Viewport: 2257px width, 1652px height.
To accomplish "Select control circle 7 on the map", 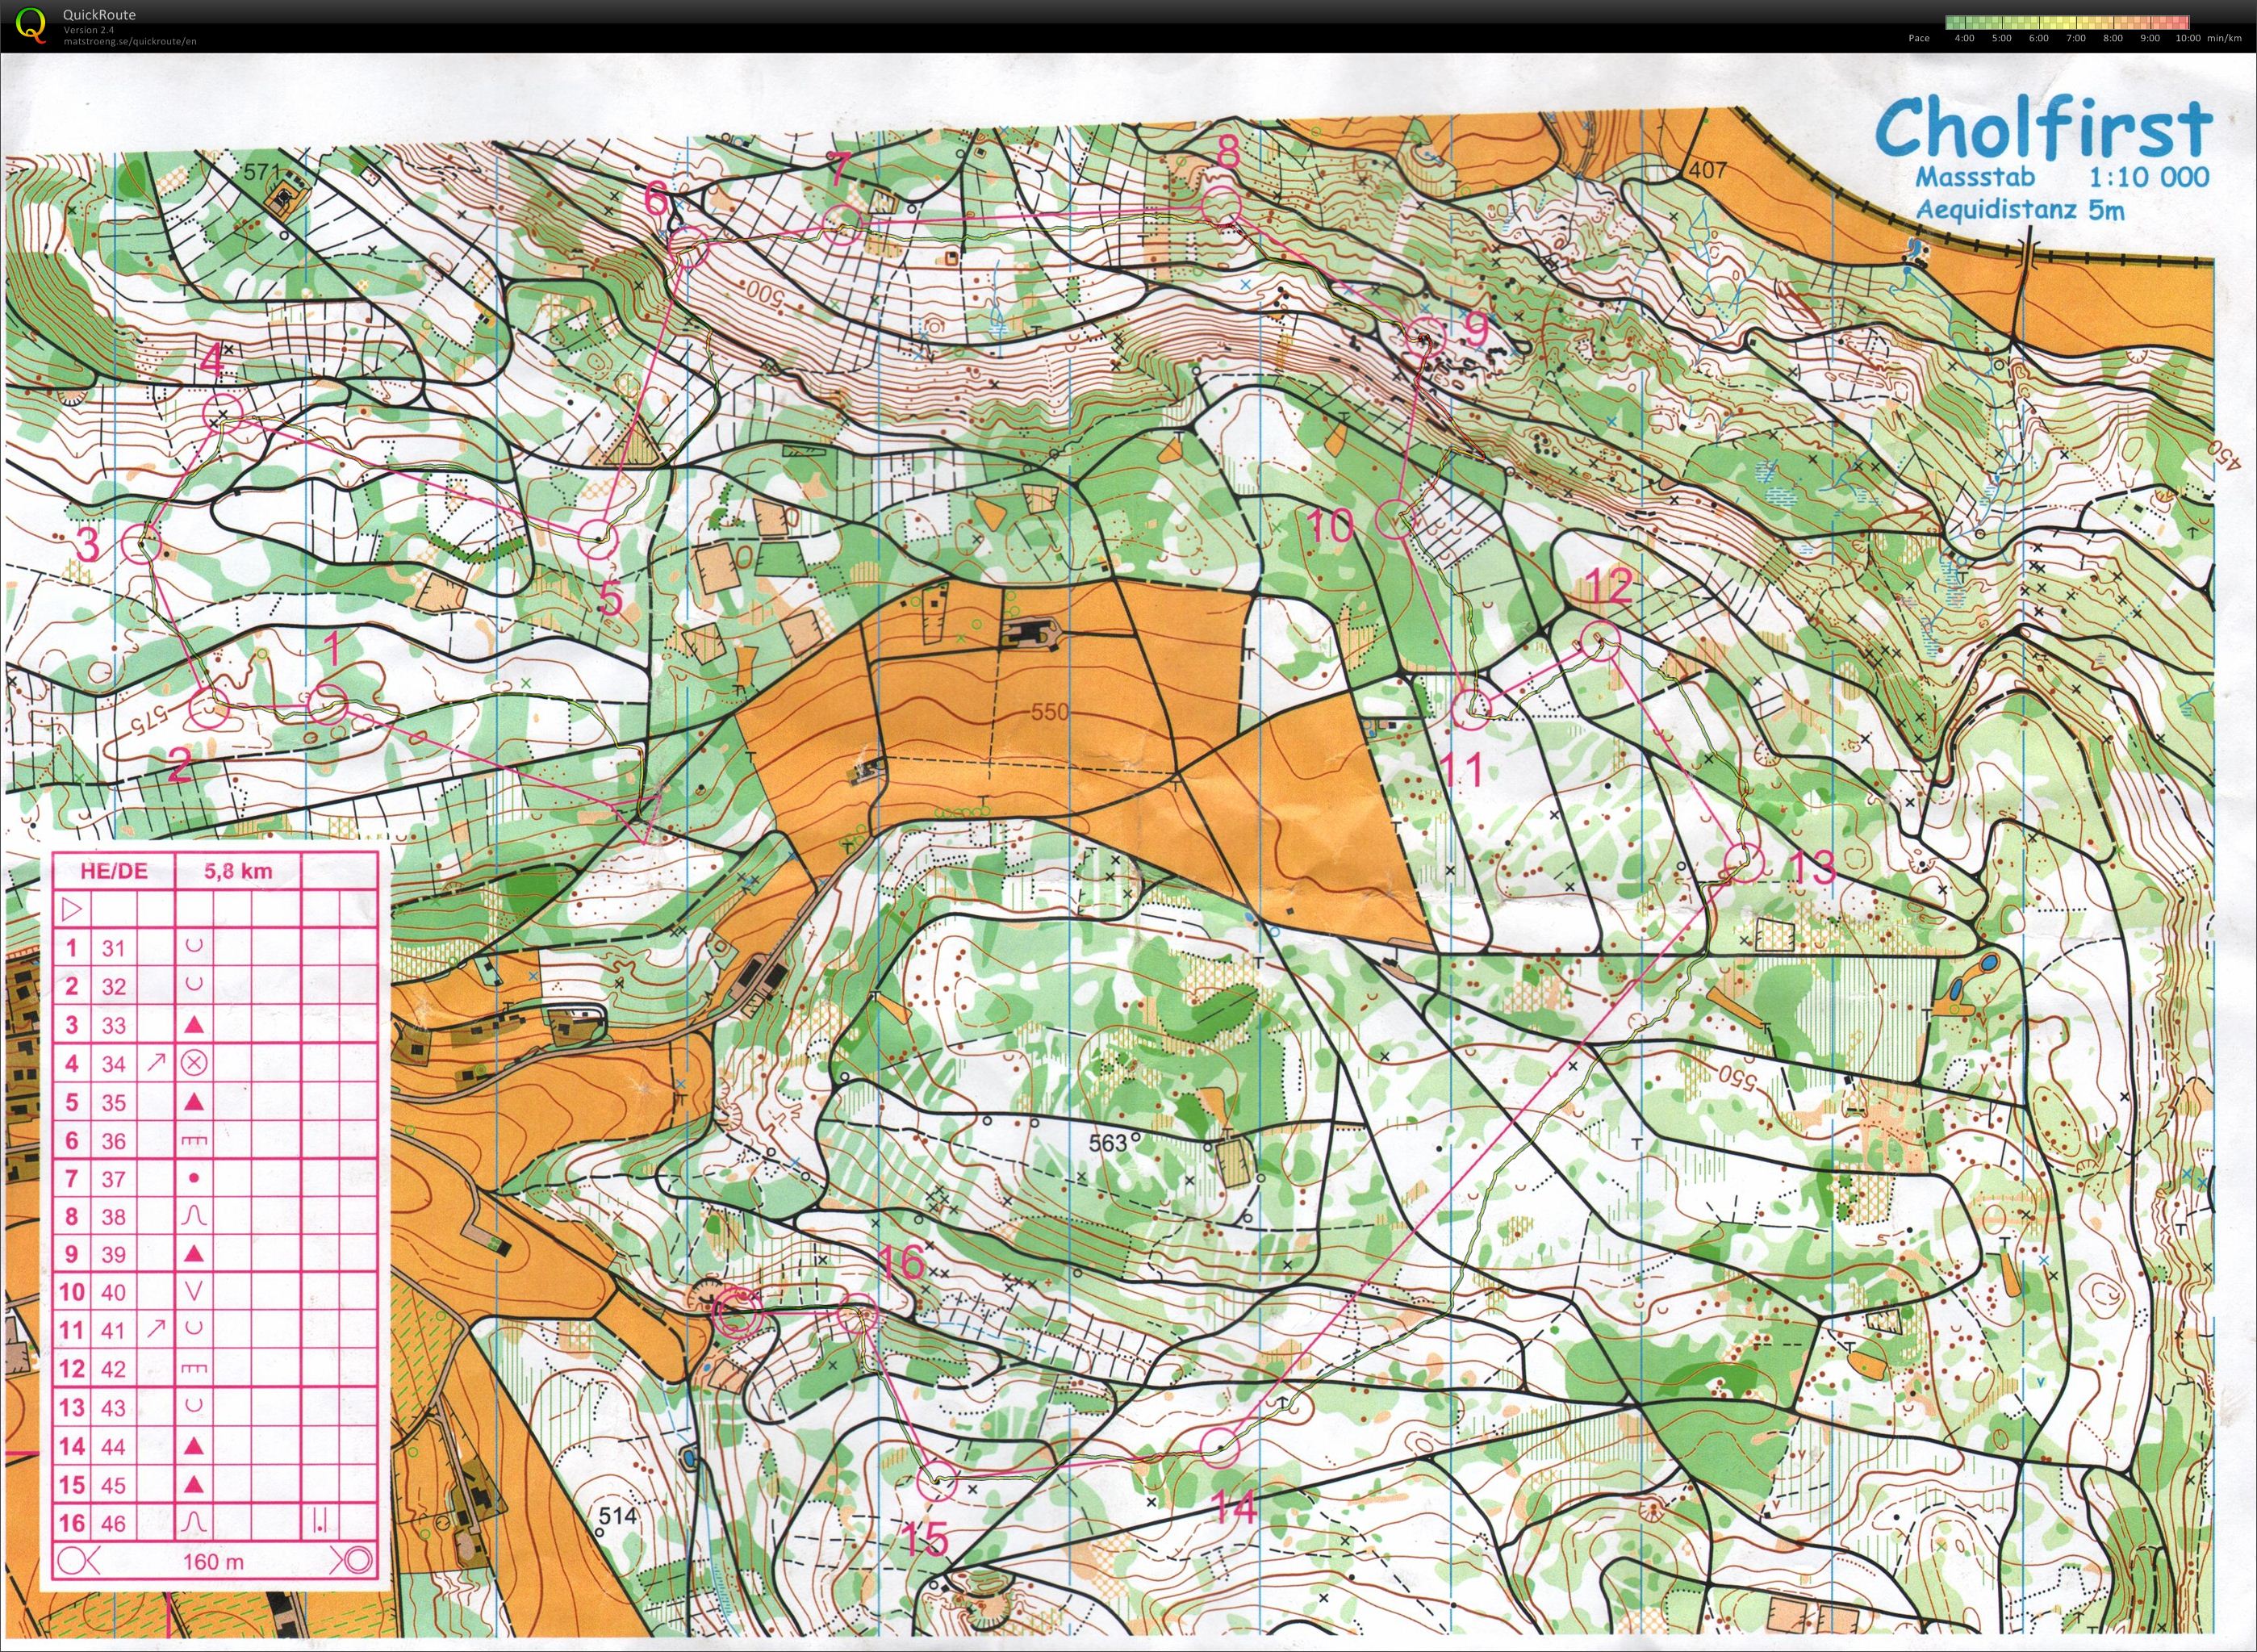I will [x=843, y=225].
